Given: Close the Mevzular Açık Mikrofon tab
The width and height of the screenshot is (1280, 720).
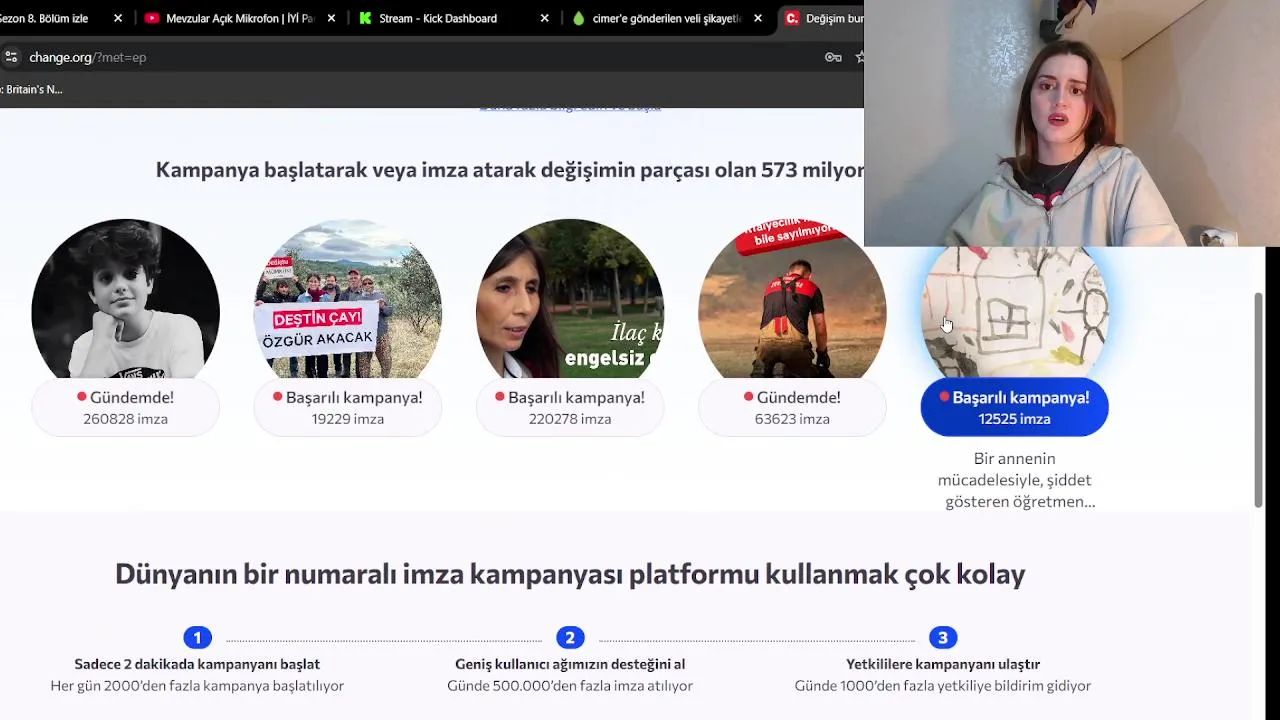Looking at the screenshot, I should coord(331,18).
